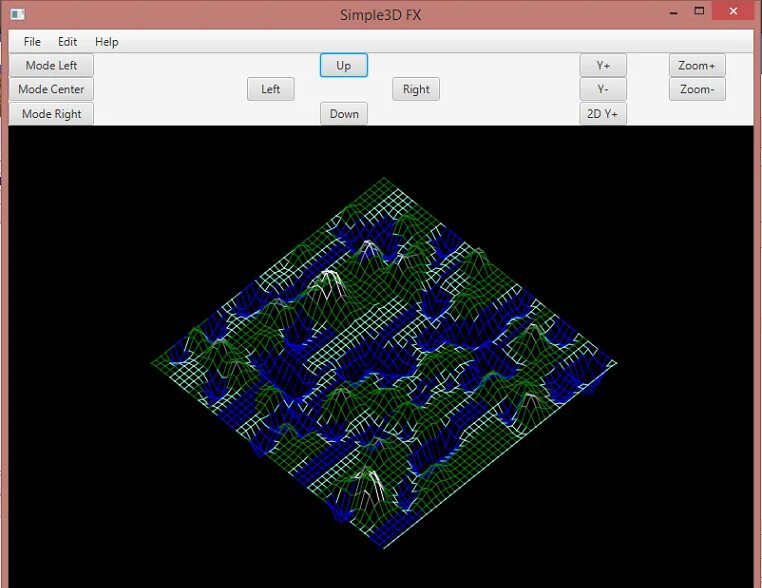Click the 2D Y+ button

[x=603, y=114]
